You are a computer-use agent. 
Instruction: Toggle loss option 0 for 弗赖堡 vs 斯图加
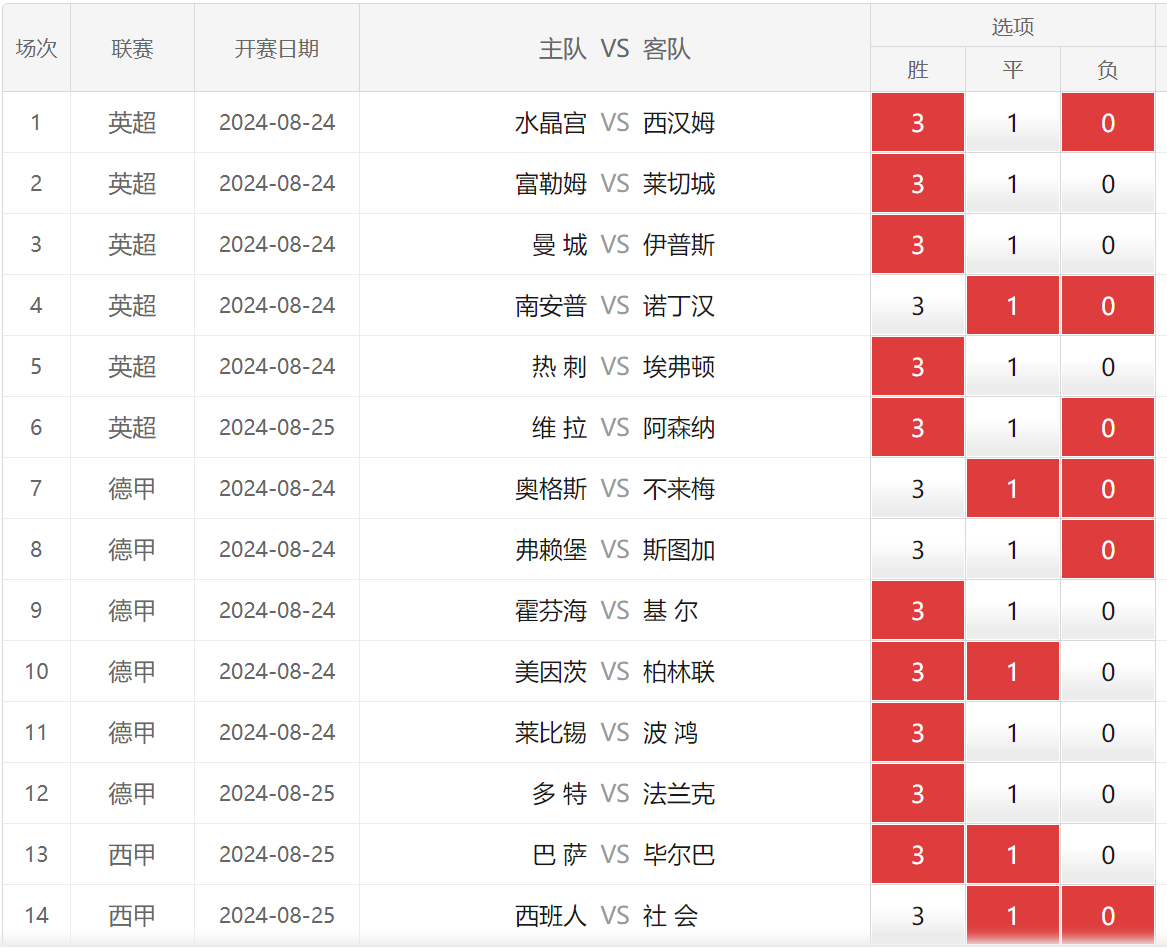pyautogui.click(x=1107, y=549)
